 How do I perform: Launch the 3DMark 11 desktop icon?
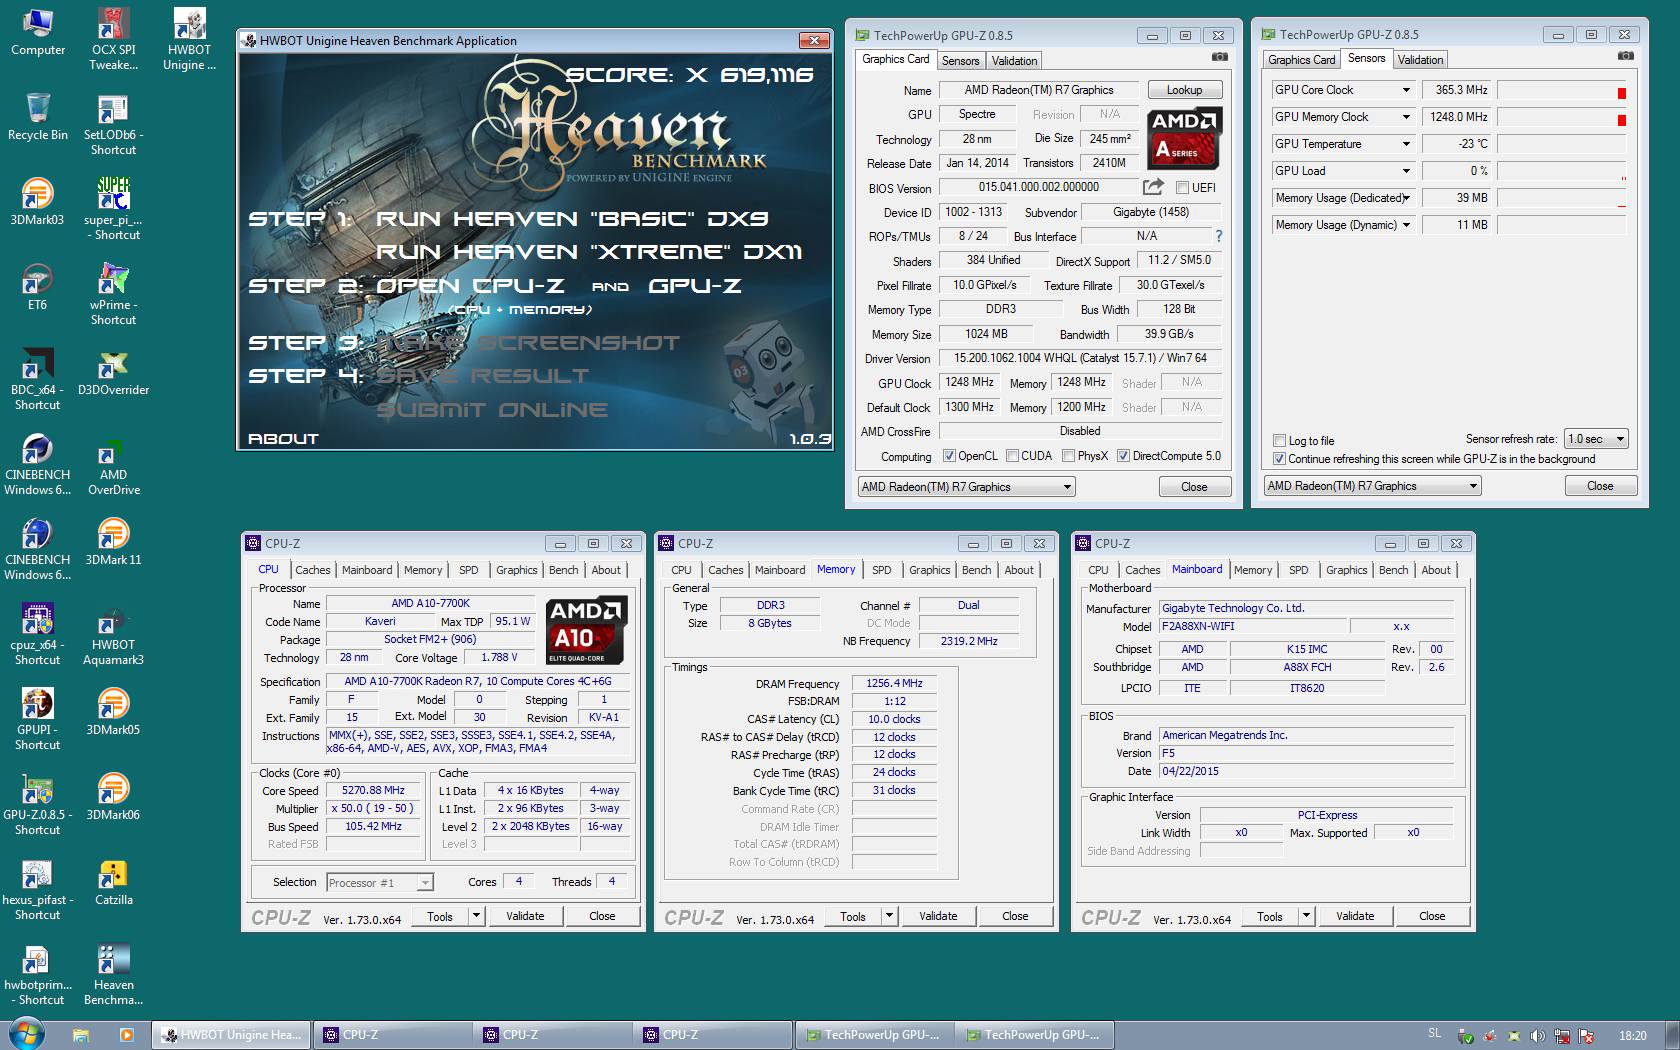[x=113, y=543]
